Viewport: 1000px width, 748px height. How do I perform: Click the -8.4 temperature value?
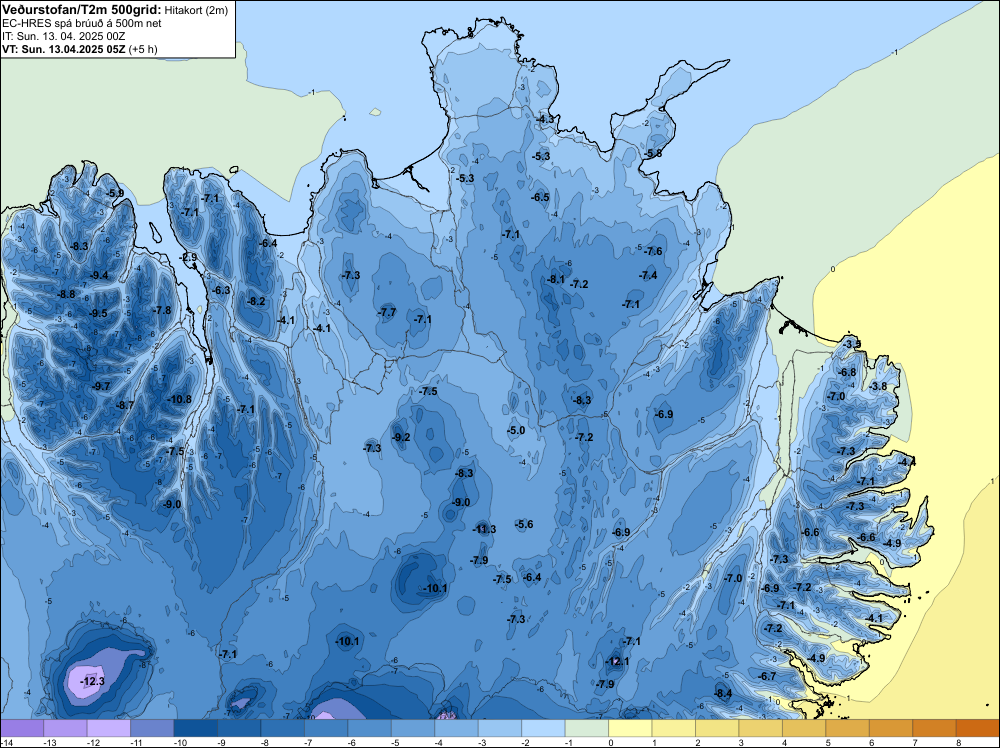723,694
